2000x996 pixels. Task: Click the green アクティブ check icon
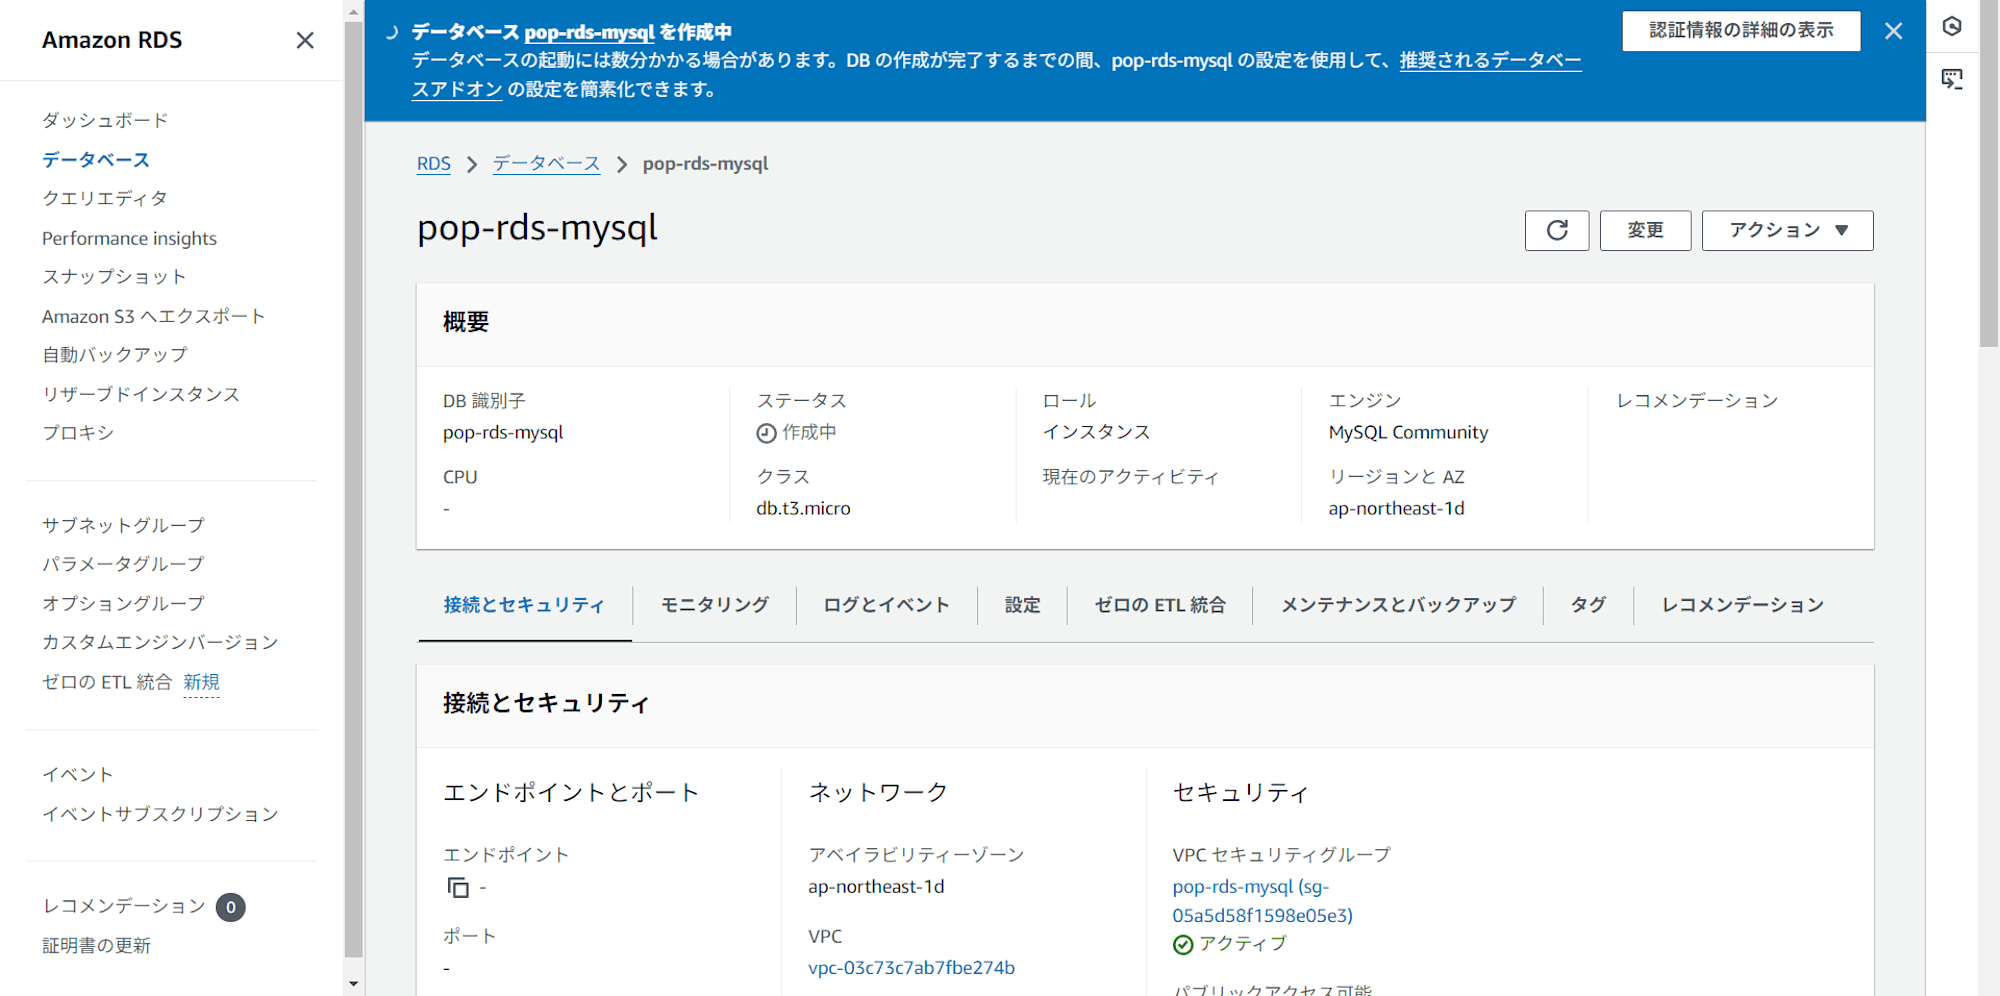click(x=1183, y=945)
